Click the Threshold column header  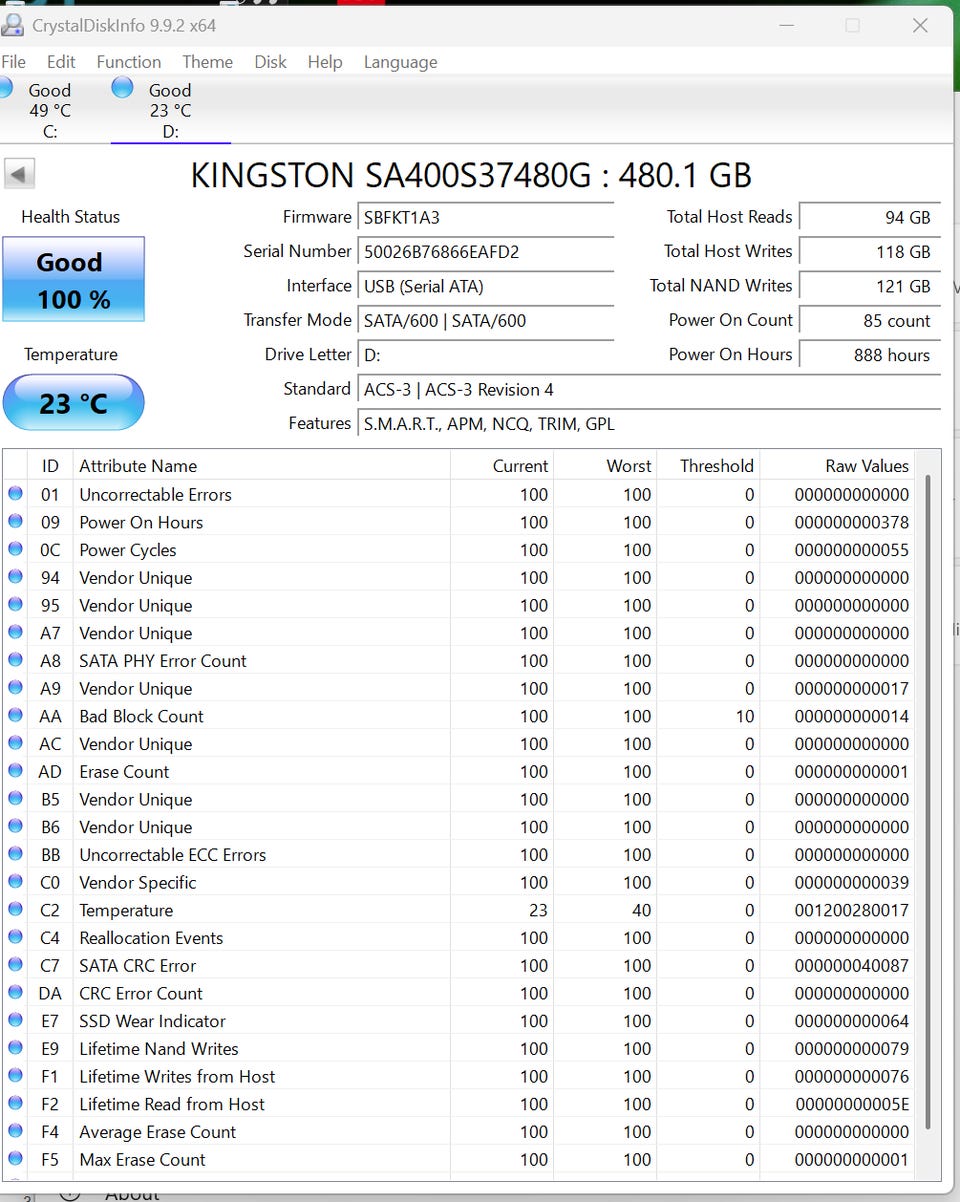708,466
